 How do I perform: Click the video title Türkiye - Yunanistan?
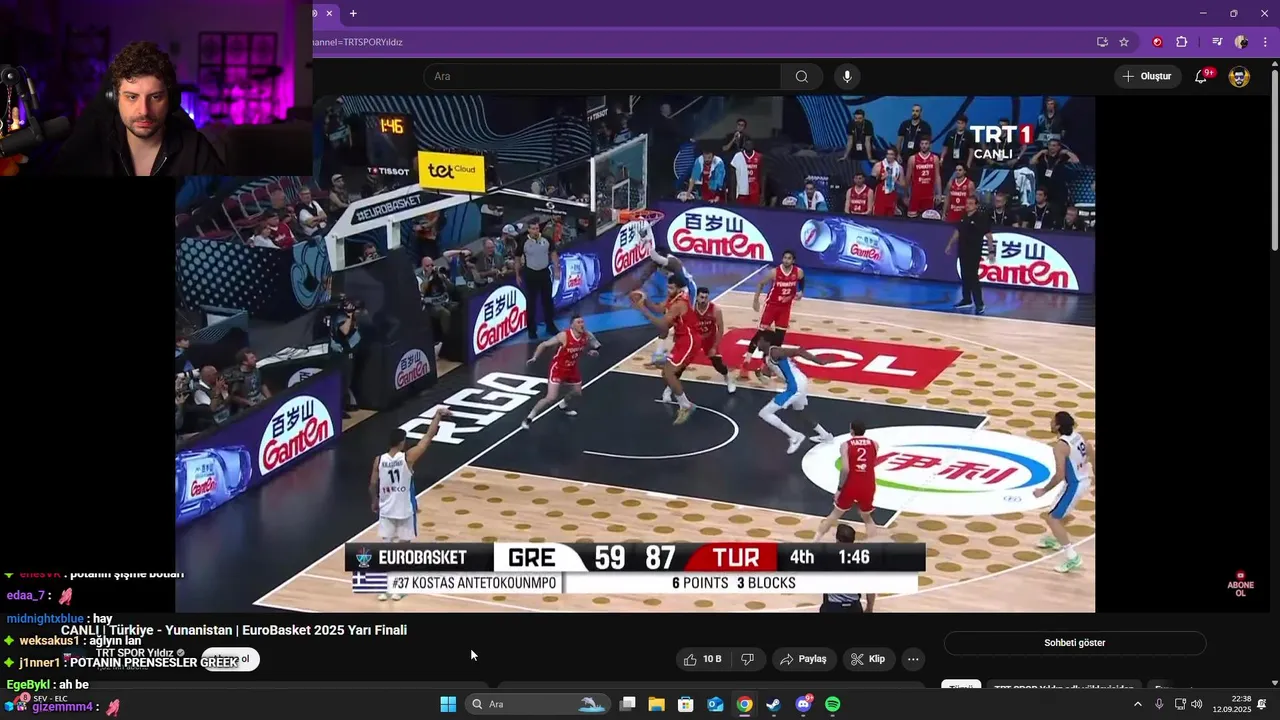pyautogui.click(x=234, y=630)
